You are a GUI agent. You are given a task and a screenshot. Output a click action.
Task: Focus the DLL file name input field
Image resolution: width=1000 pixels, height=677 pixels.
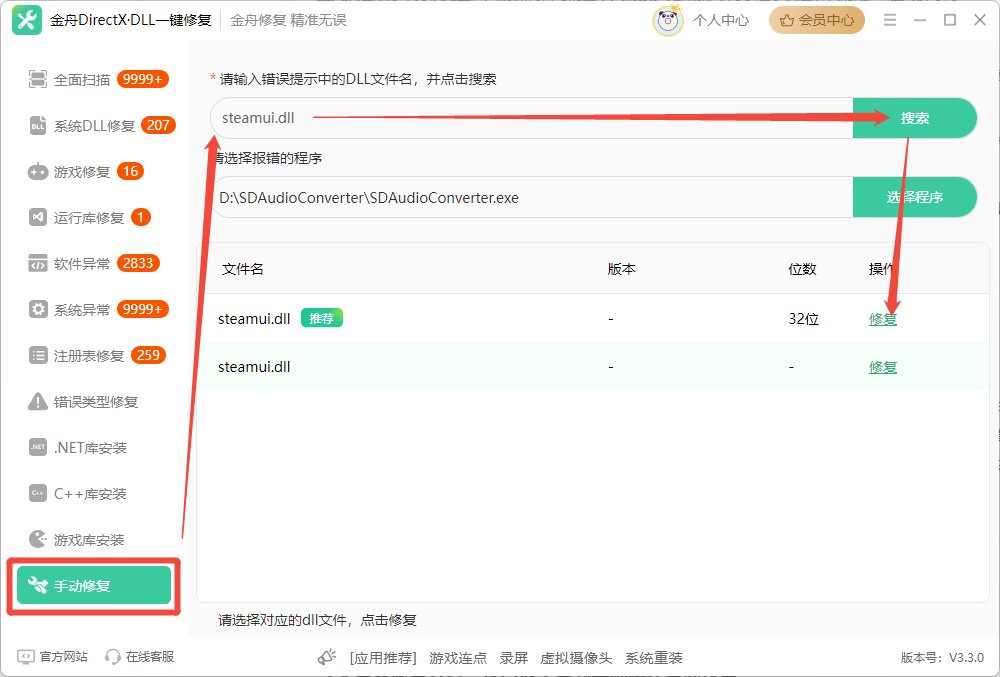[x=532, y=118]
